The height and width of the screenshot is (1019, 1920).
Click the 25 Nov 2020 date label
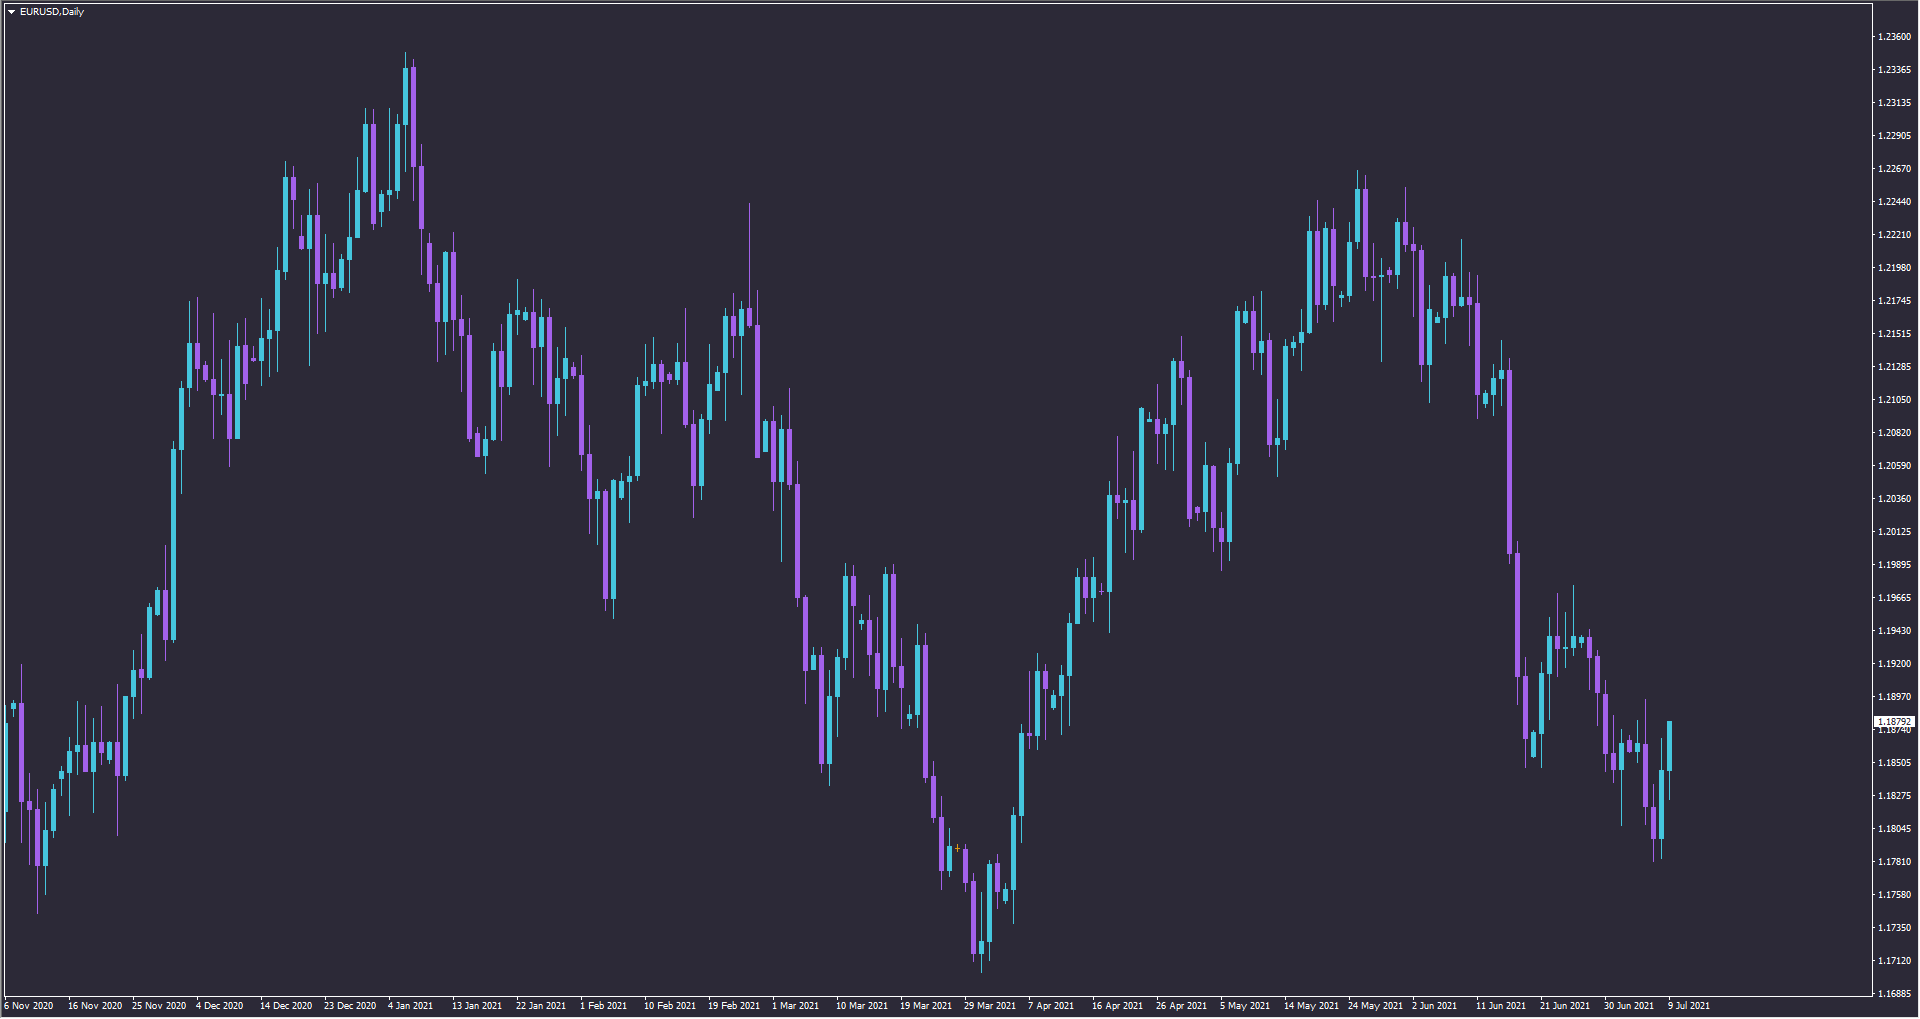(x=159, y=1006)
